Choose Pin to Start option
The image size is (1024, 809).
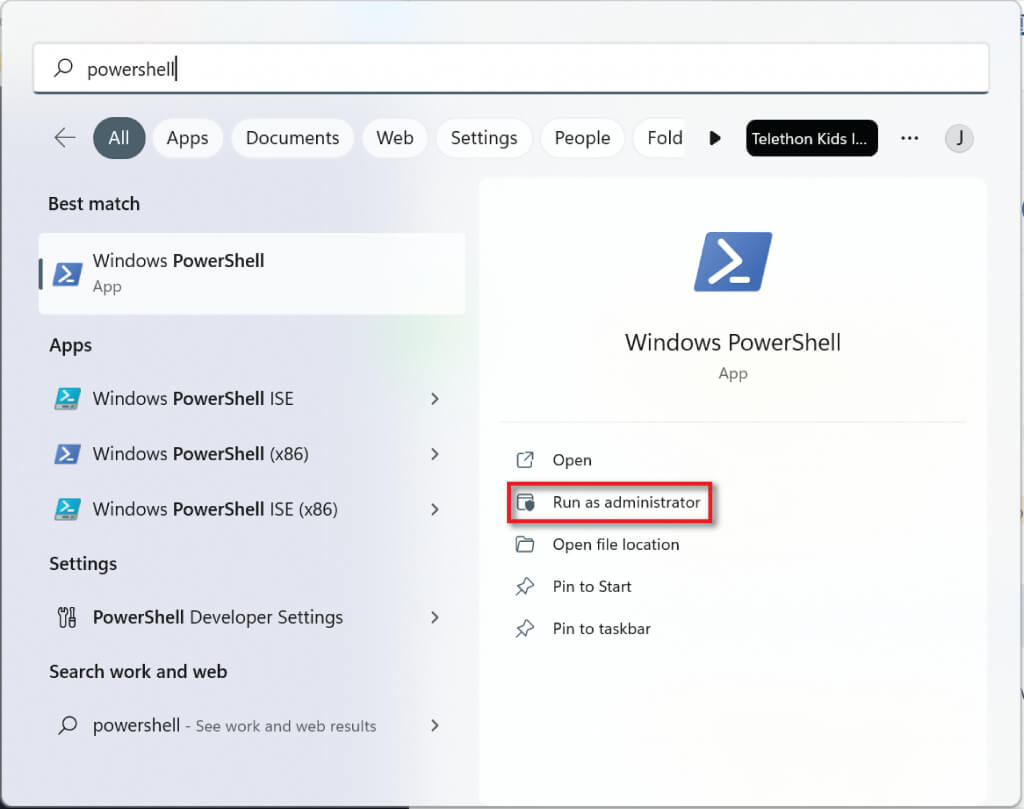tap(591, 586)
